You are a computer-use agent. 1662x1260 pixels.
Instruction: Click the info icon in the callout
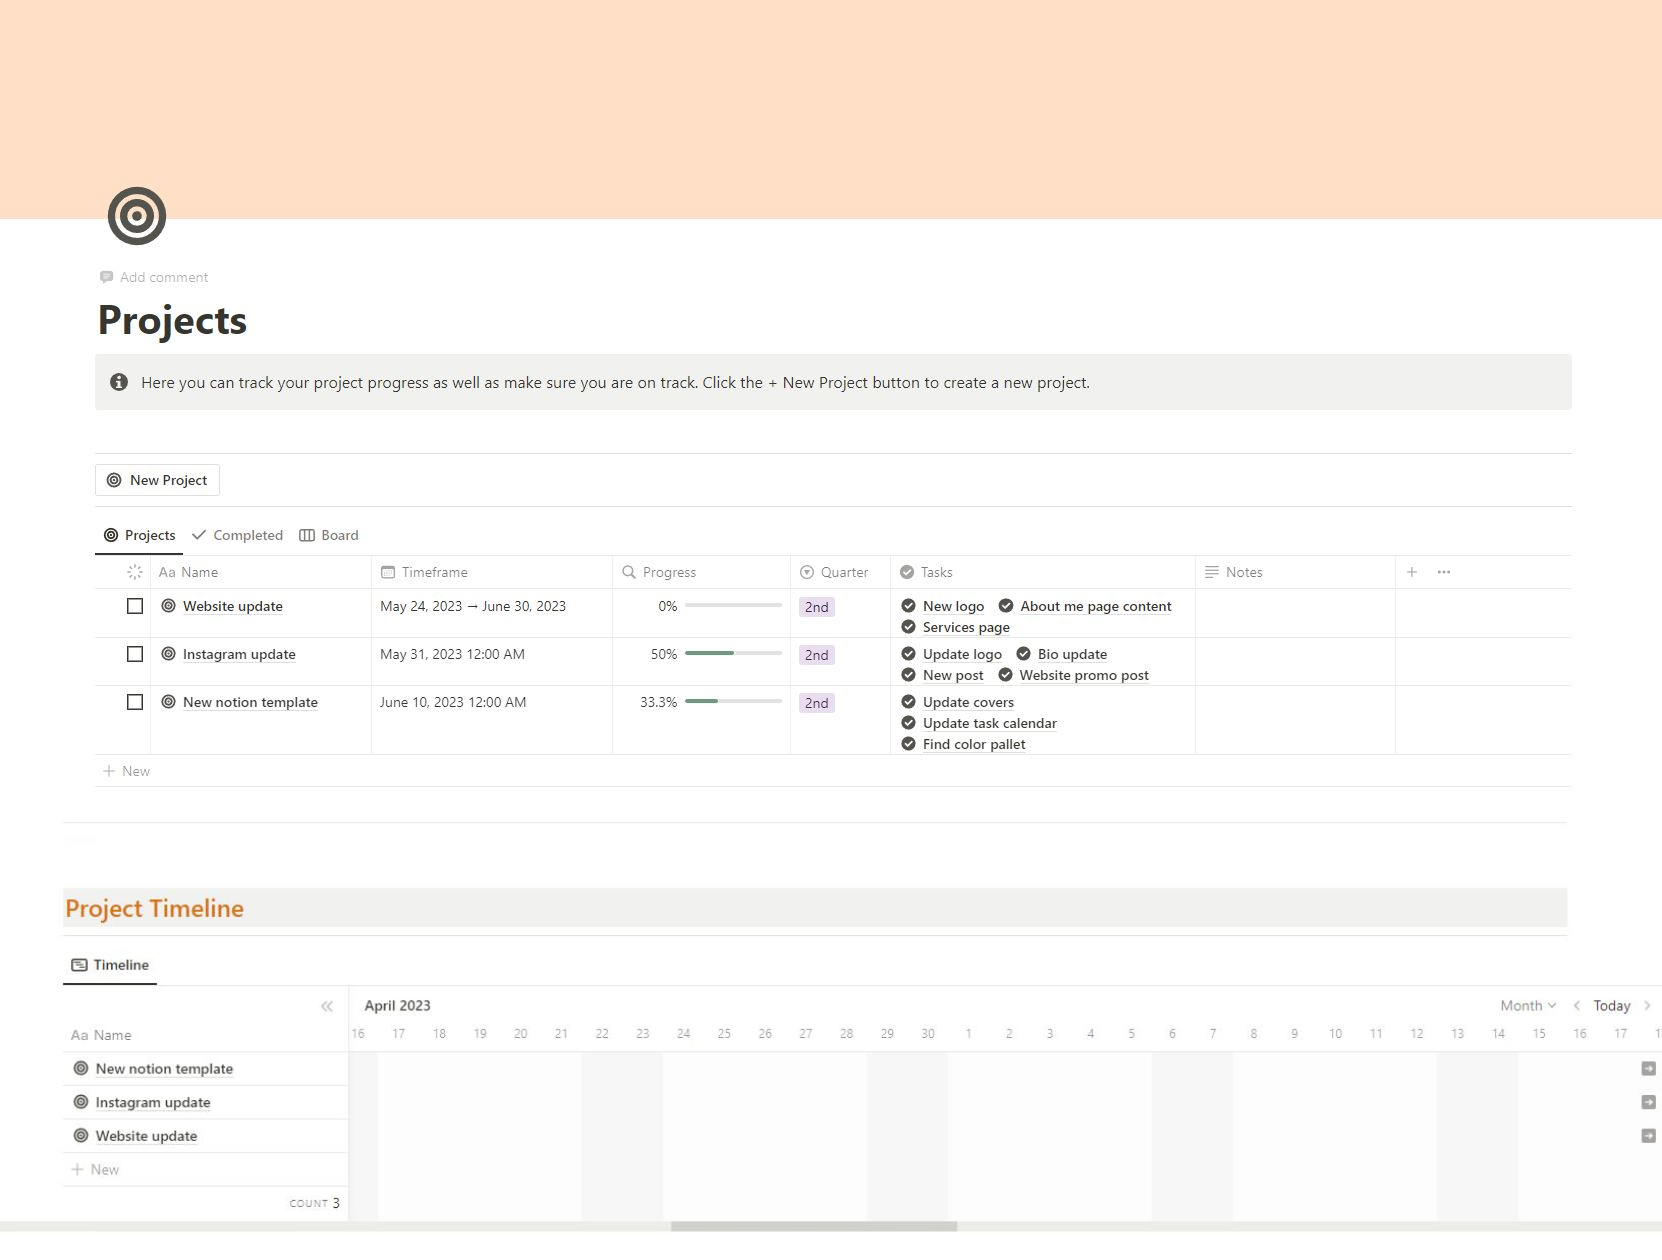(119, 382)
